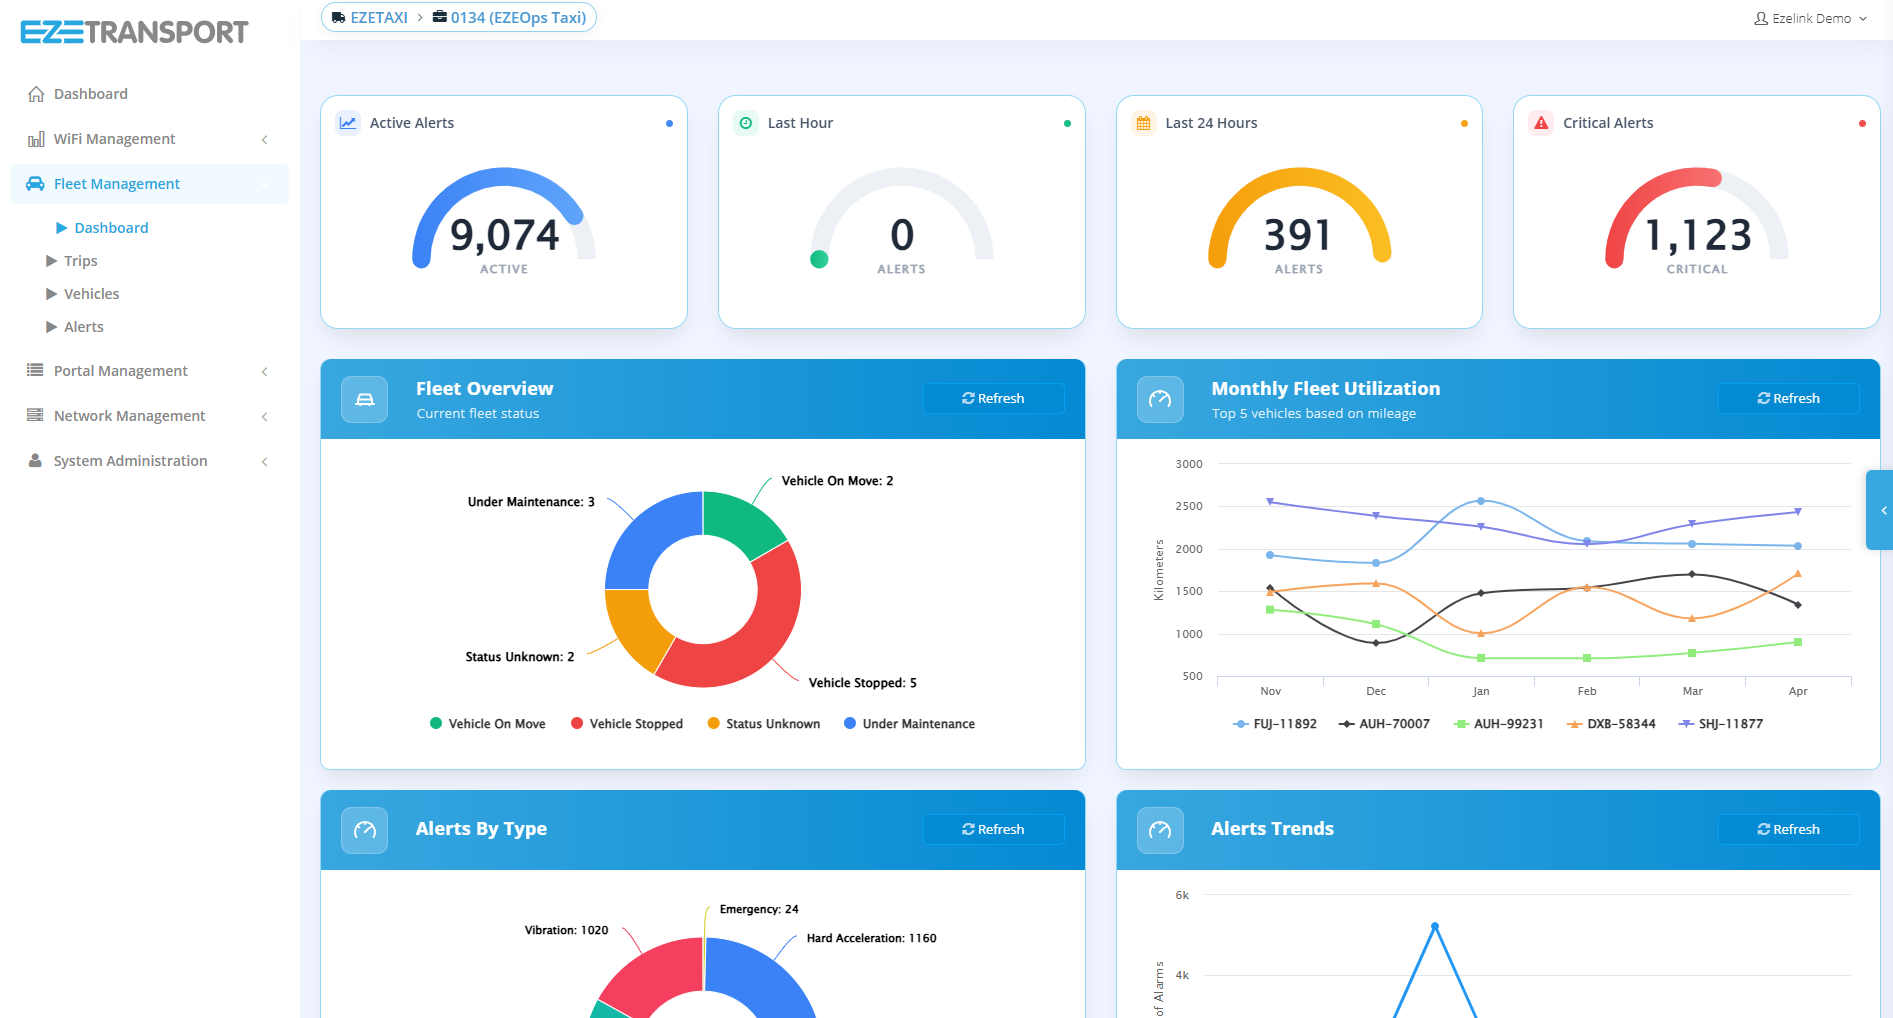Viewport: 1893px width, 1018px height.
Task: Open Portal Management in the sidebar
Action: 150,371
